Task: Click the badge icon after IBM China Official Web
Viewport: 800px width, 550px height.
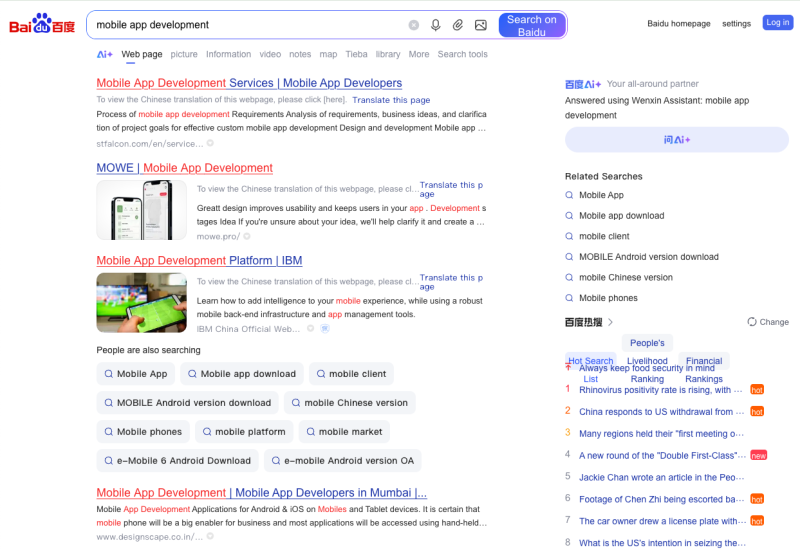Action: pos(325,329)
